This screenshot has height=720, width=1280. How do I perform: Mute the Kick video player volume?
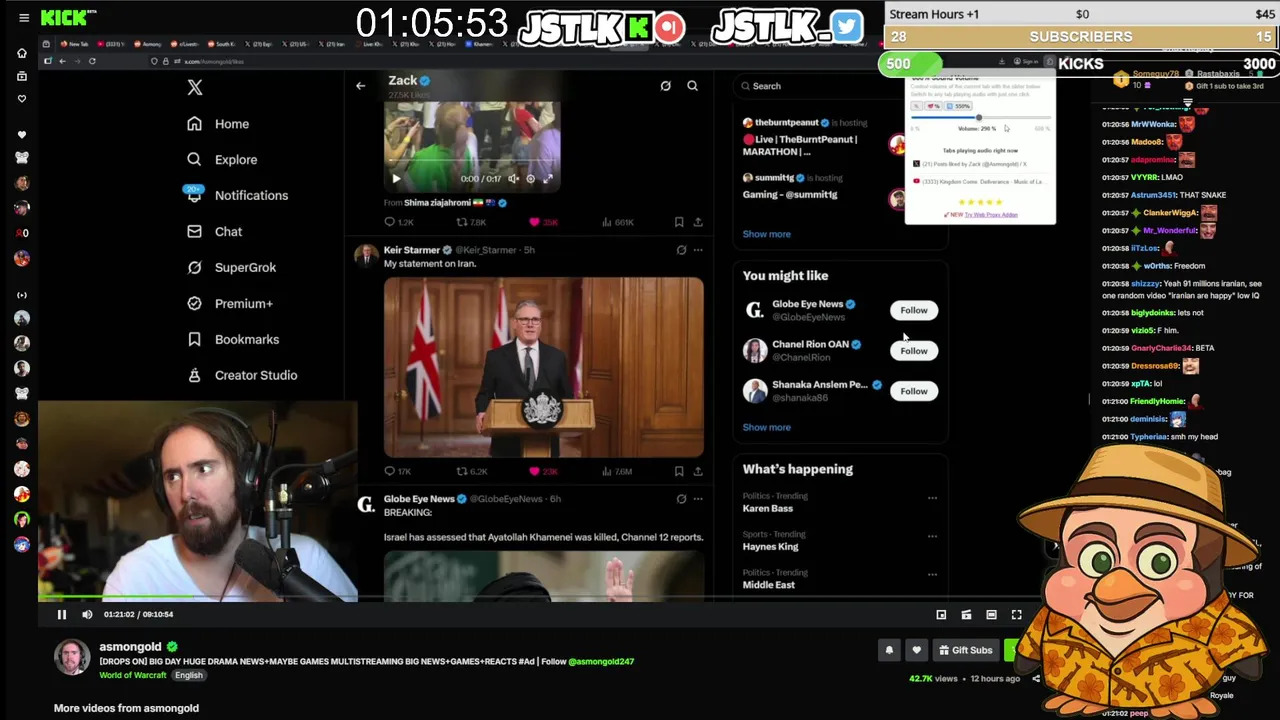point(87,614)
